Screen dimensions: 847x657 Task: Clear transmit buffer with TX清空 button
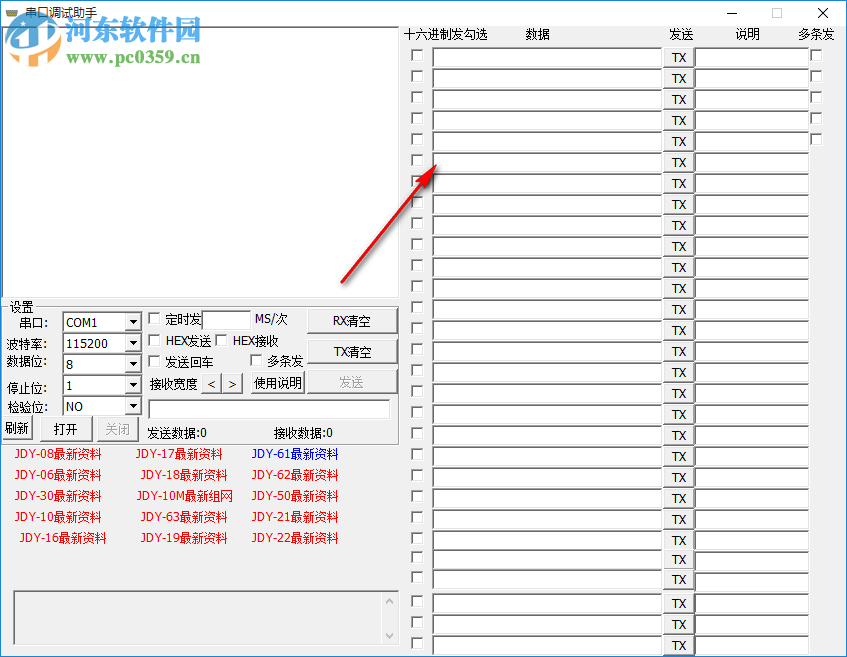(x=352, y=350)
